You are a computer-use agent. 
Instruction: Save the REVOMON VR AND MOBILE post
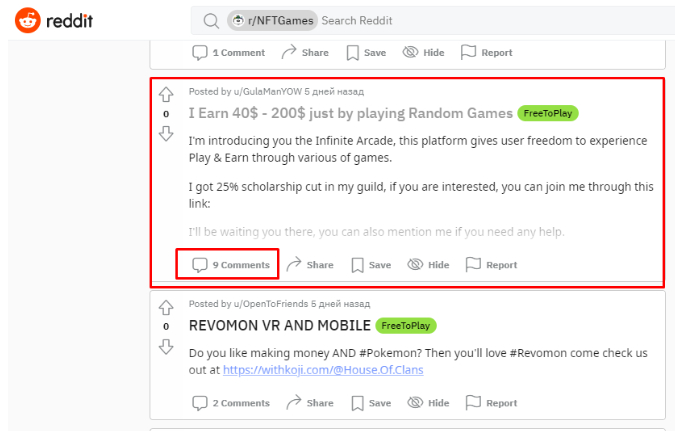click(x=369, y=403)
